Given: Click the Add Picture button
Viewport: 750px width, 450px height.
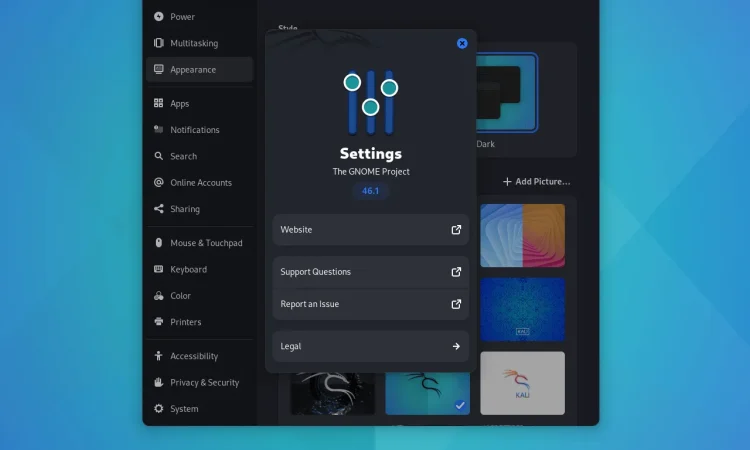Looking at the screenshot, I should [x=536, y=182].
